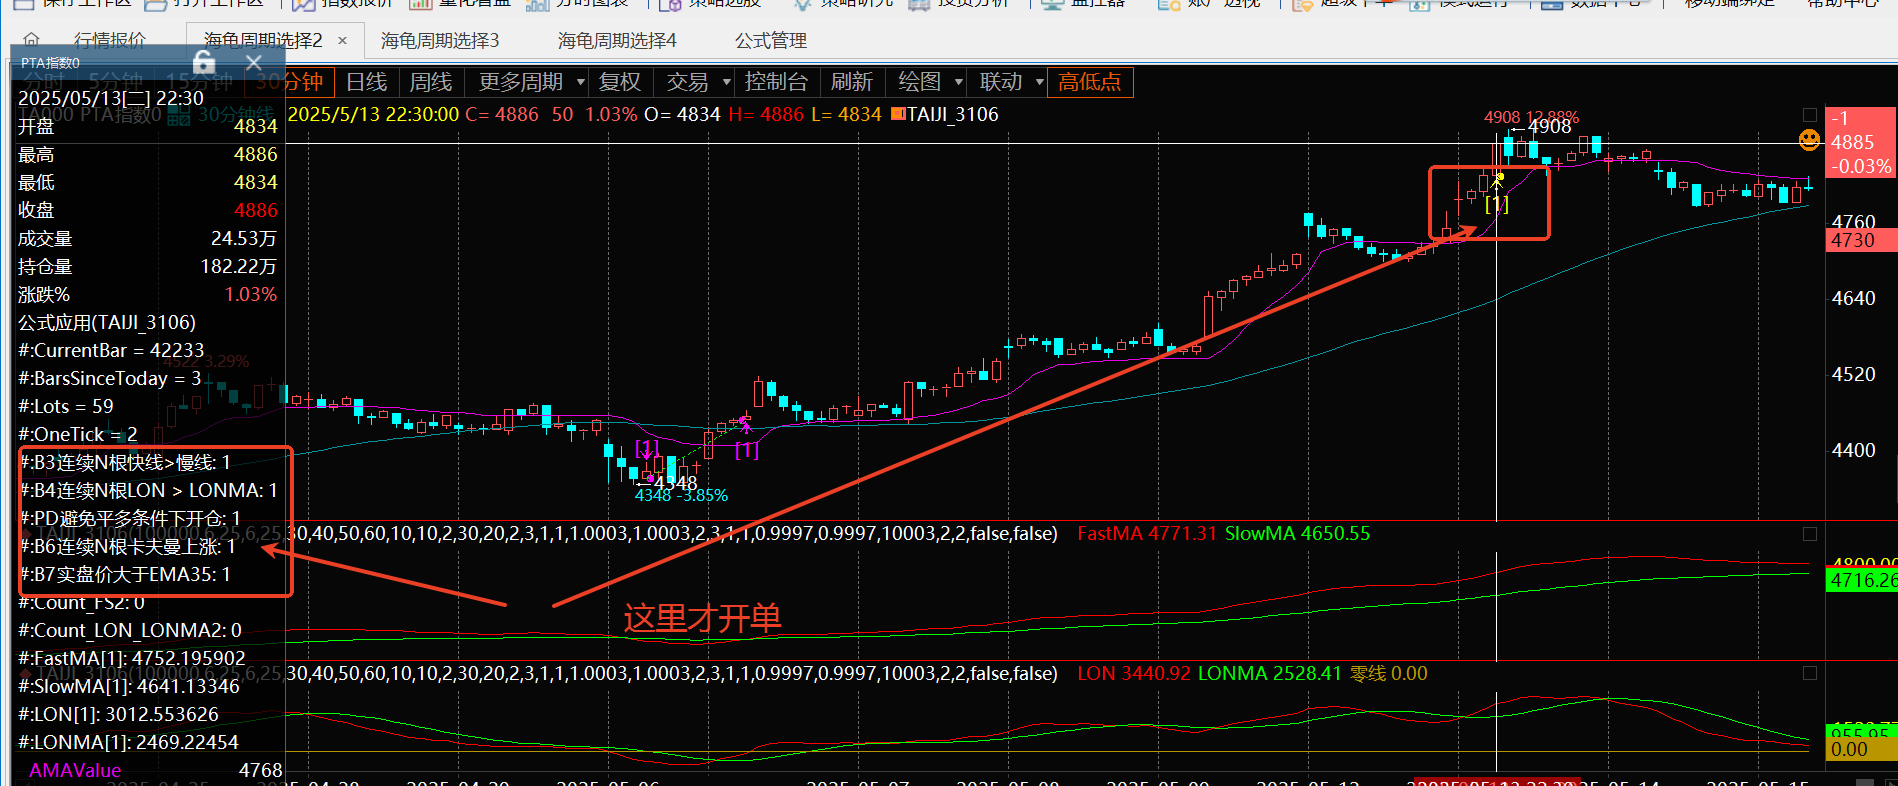Viewport: 1898px width, 786px height.
Task: Switch chart to 周线 period
Action: (x=431, y=82)
